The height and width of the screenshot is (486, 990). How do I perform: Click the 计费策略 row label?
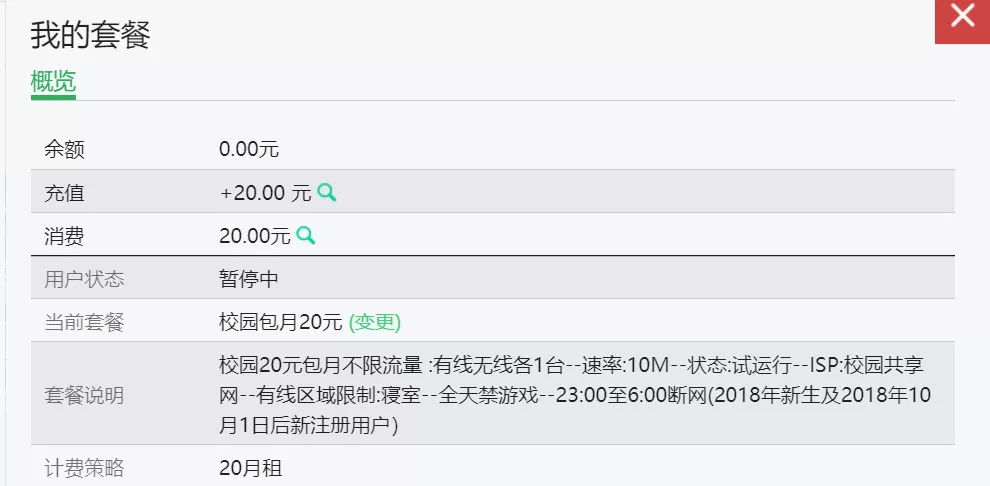point(84,468)
